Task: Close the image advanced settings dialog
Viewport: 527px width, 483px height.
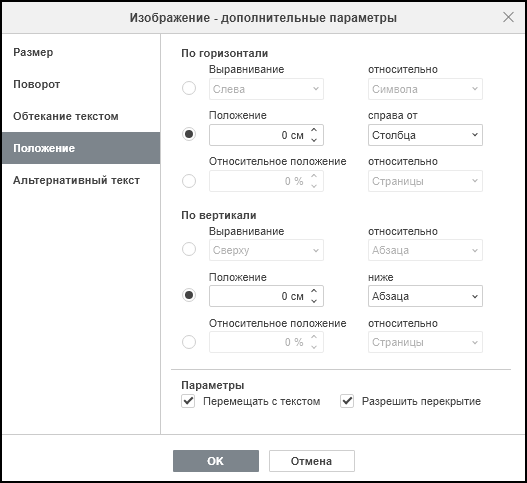Action: click(x=508, y=17)
